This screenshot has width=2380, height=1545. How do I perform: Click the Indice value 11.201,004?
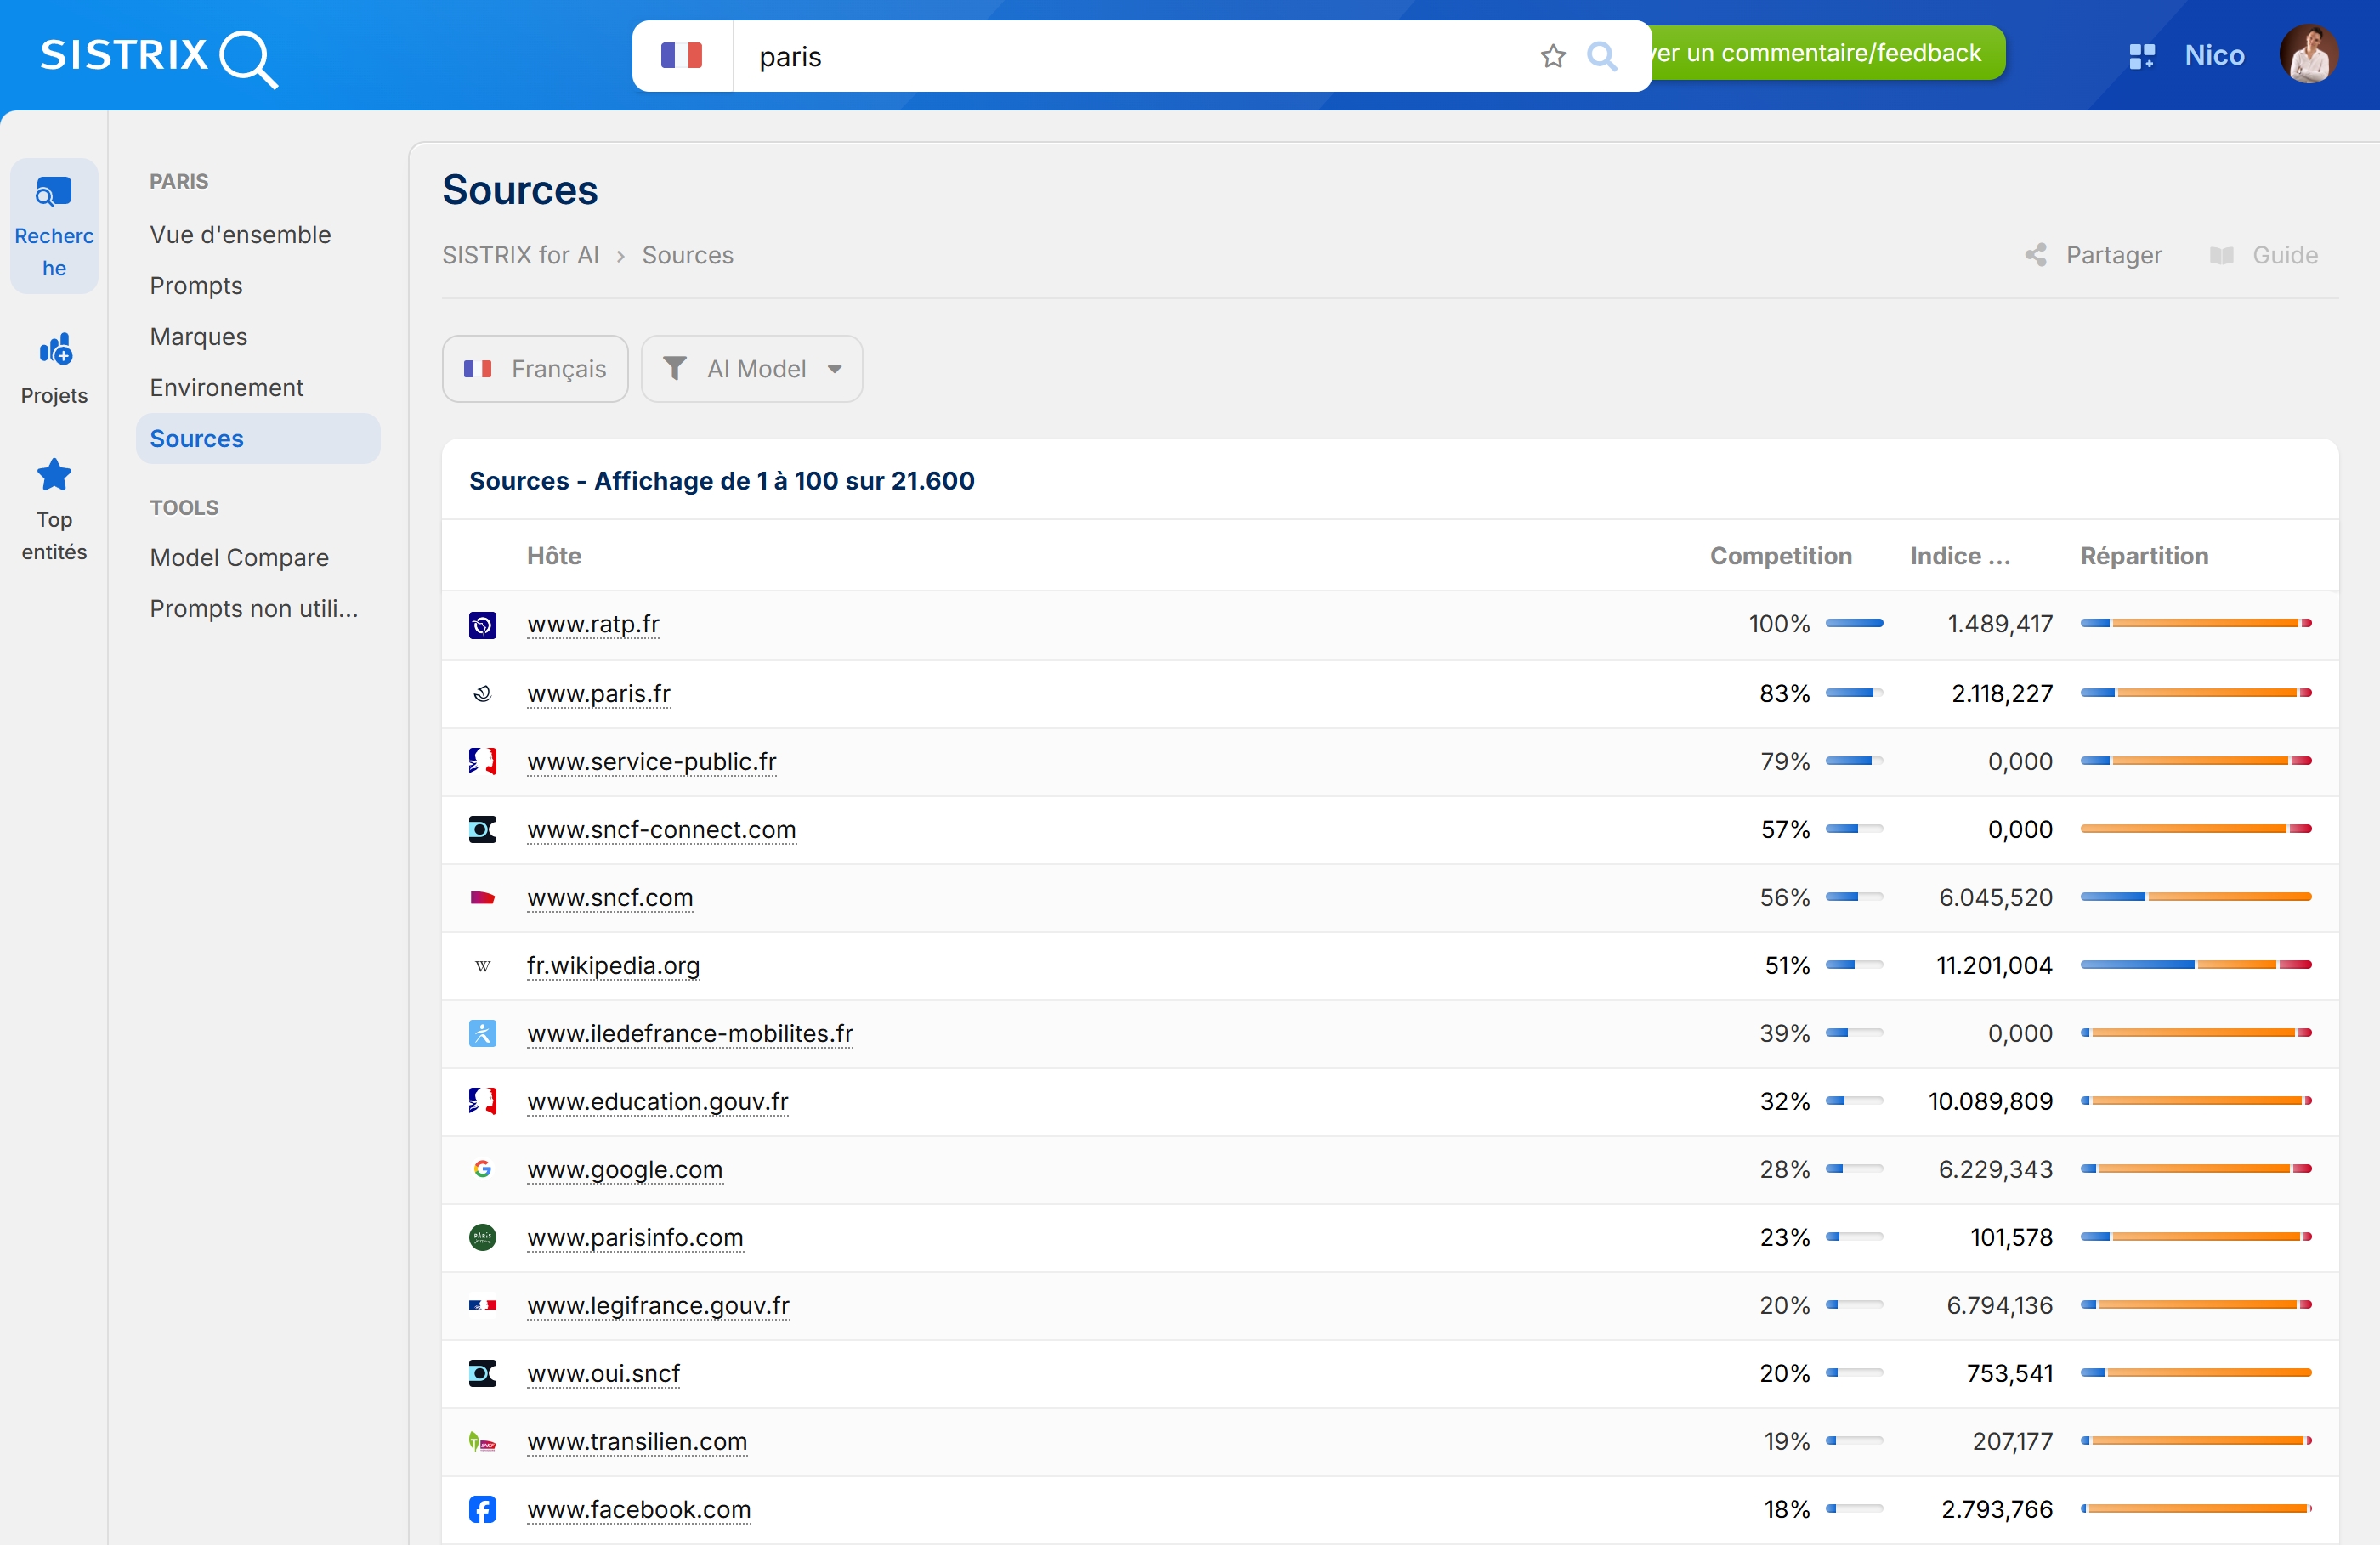click(x=1994, y=965)
